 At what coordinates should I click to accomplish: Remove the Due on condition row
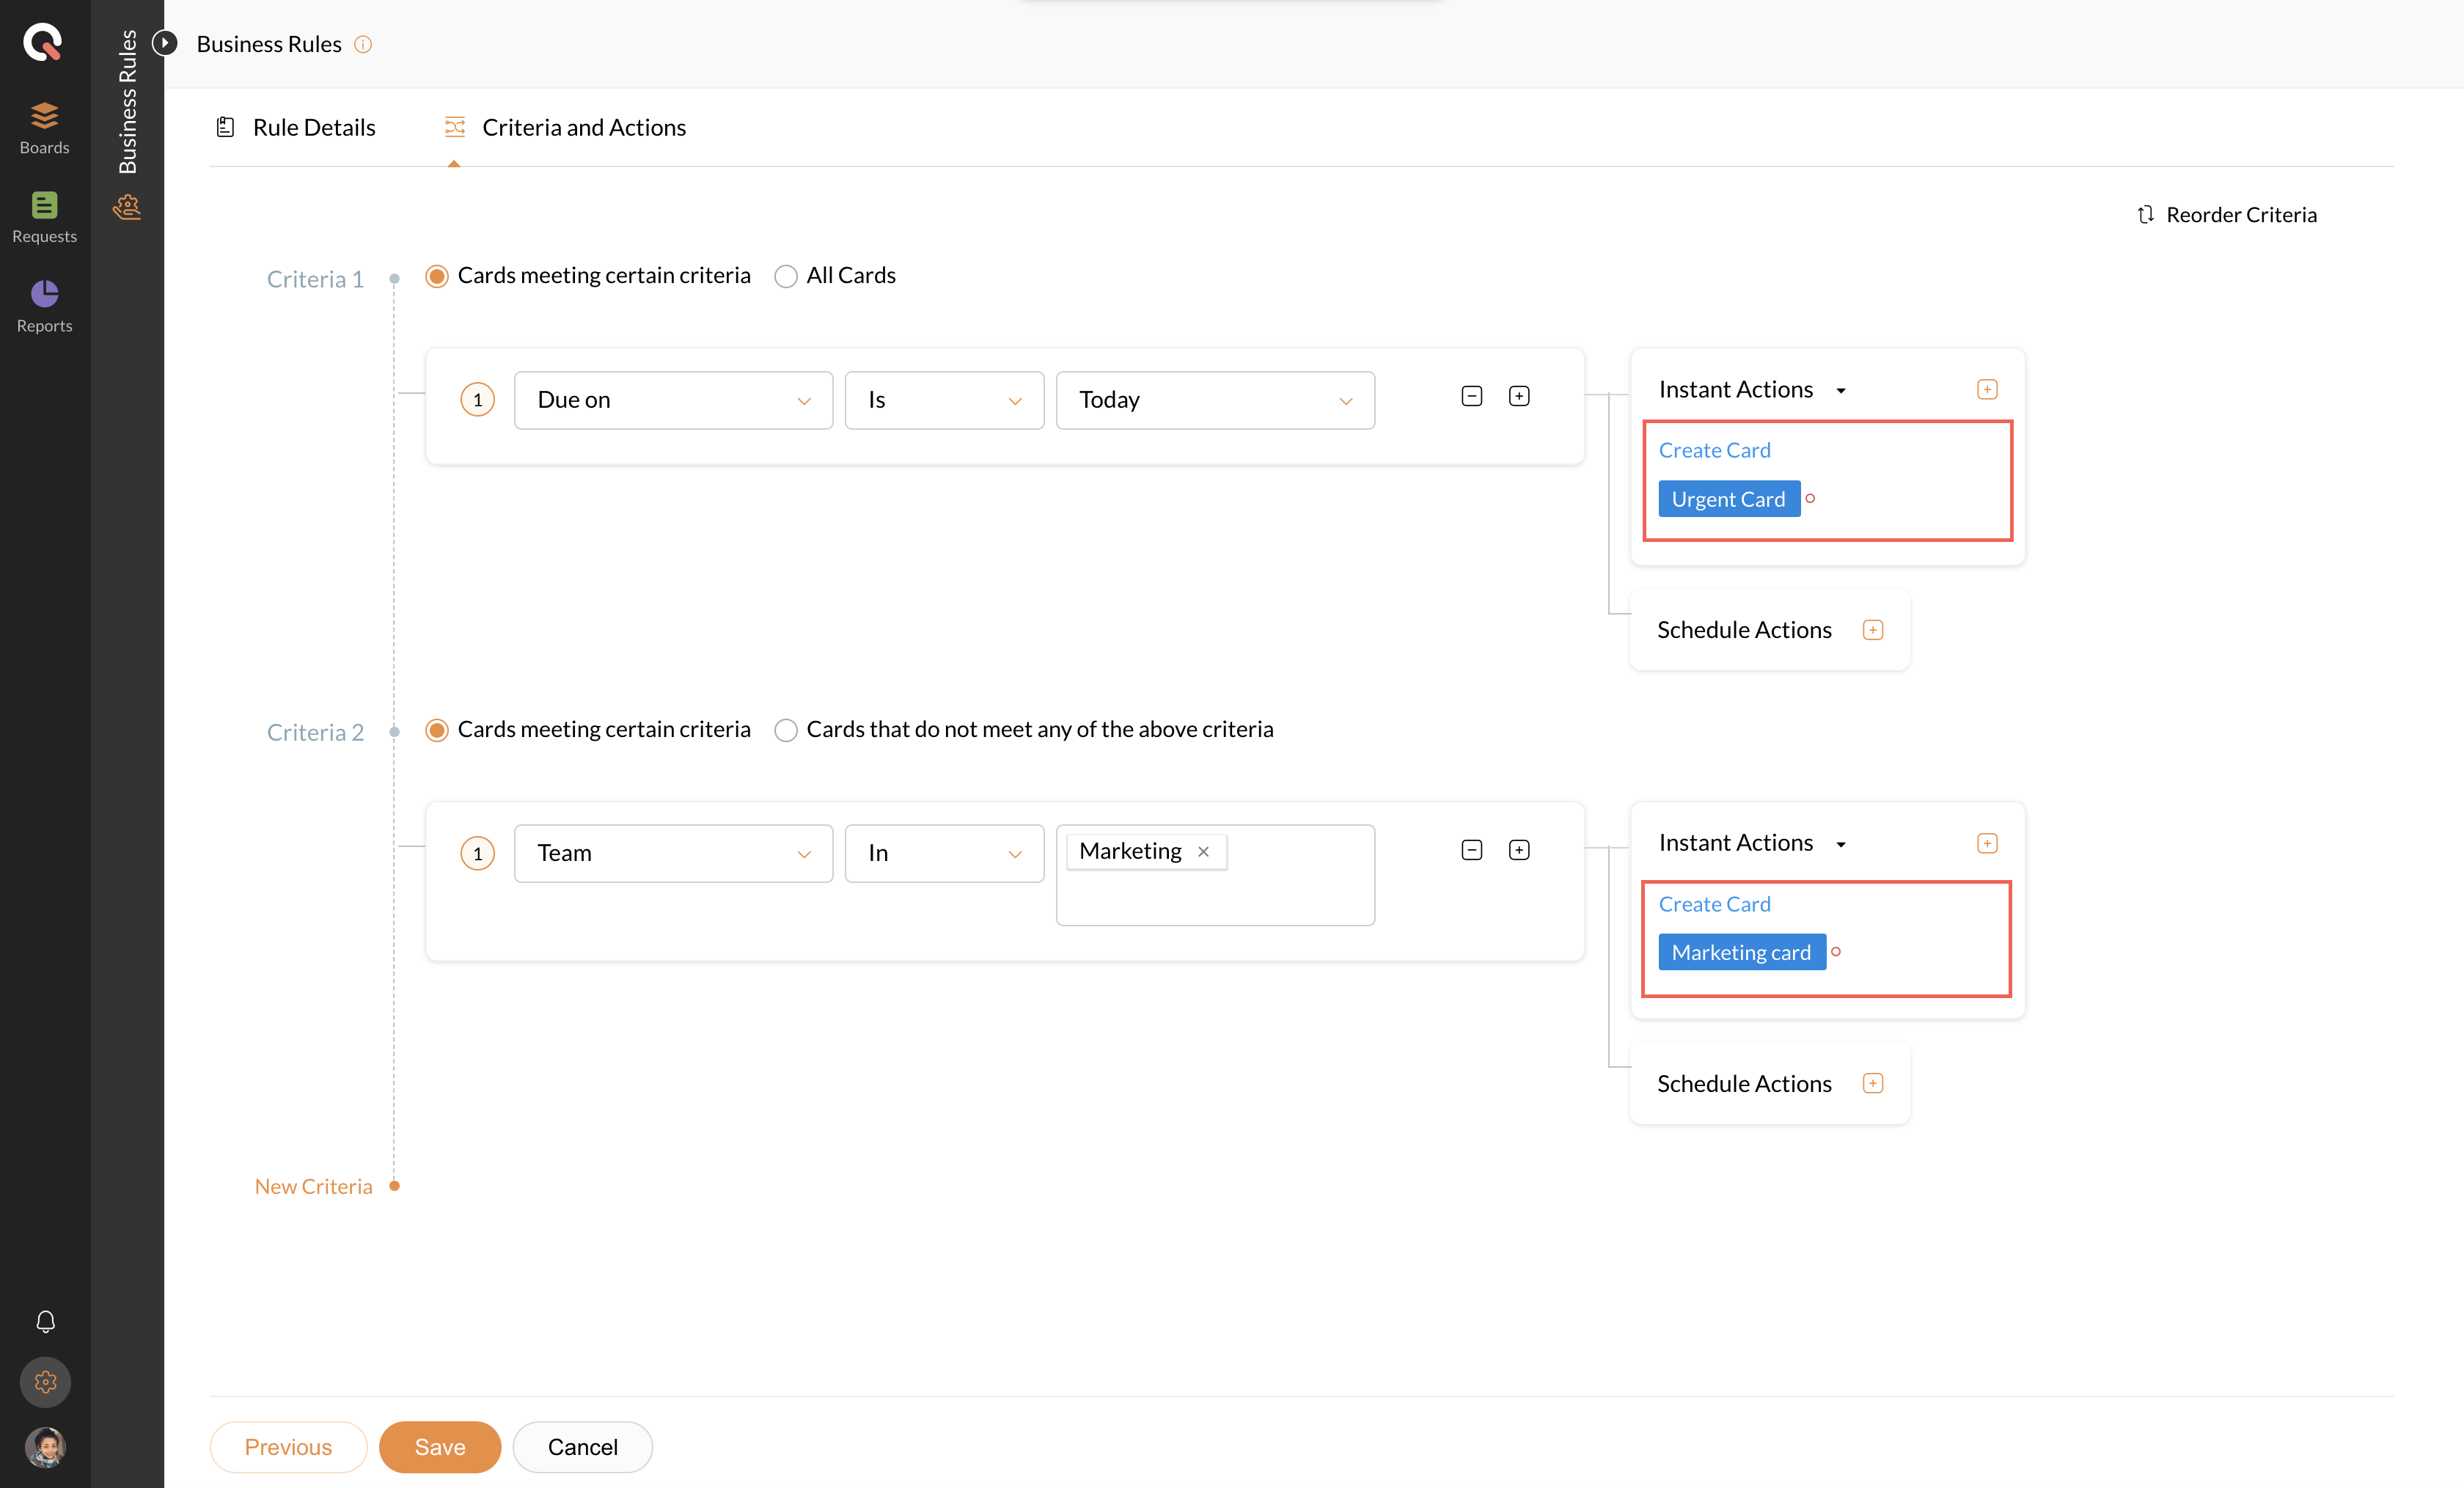1471,397
